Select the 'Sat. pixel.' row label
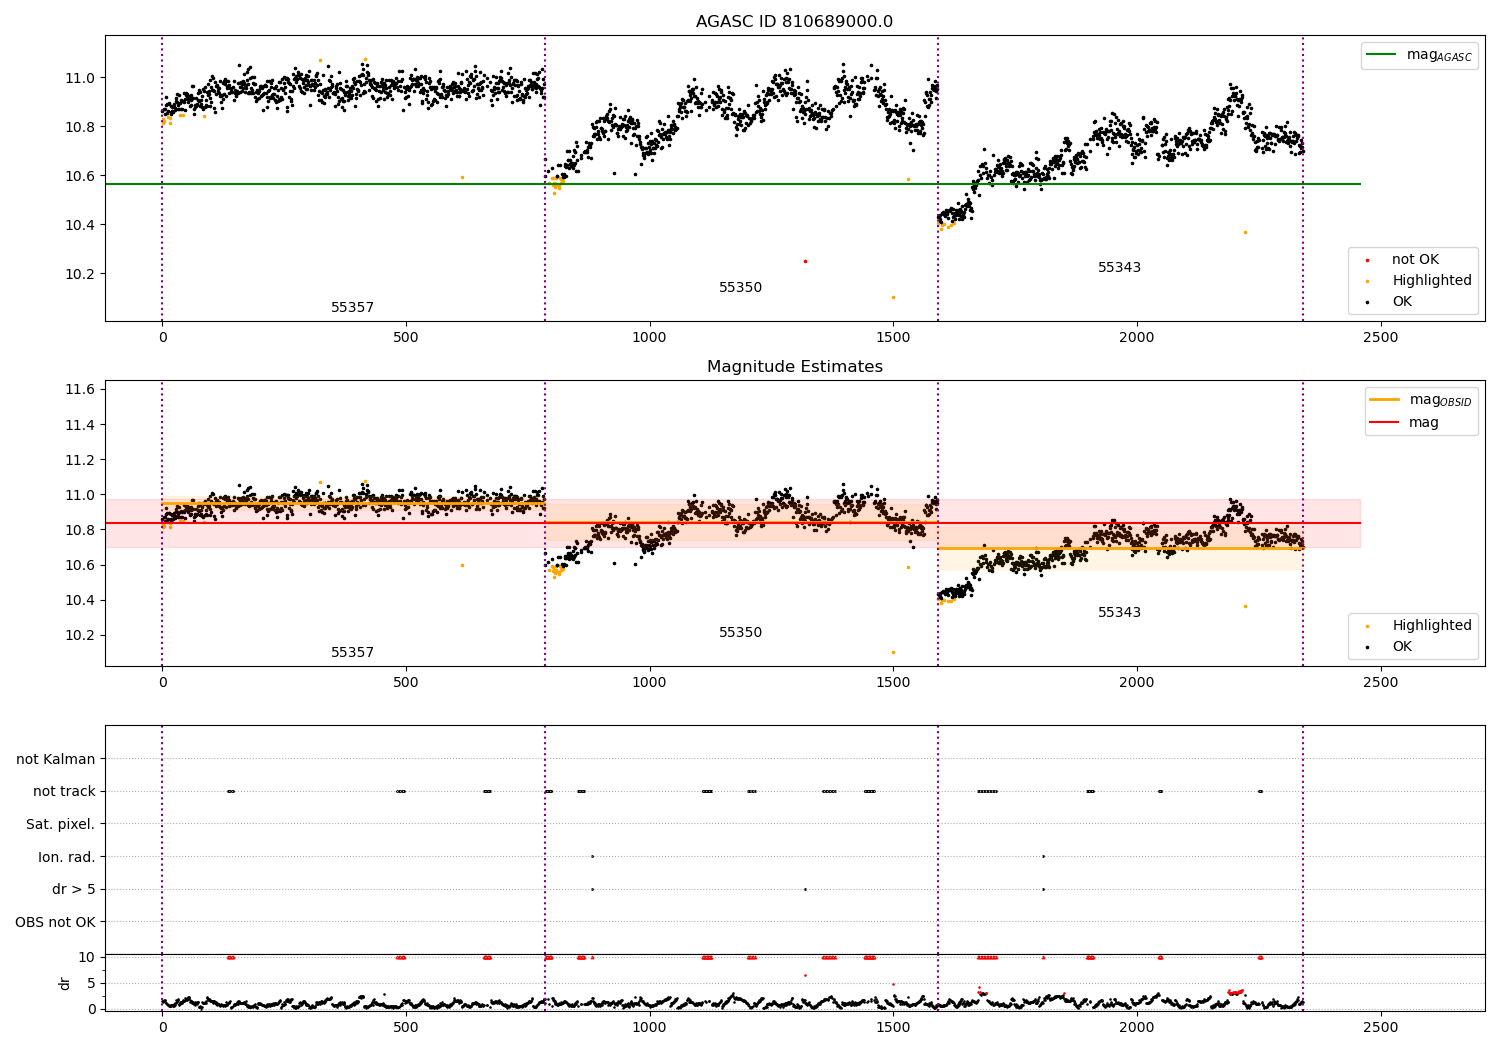The width and height of the screenshot is (1500, 1050). [61, 824]
